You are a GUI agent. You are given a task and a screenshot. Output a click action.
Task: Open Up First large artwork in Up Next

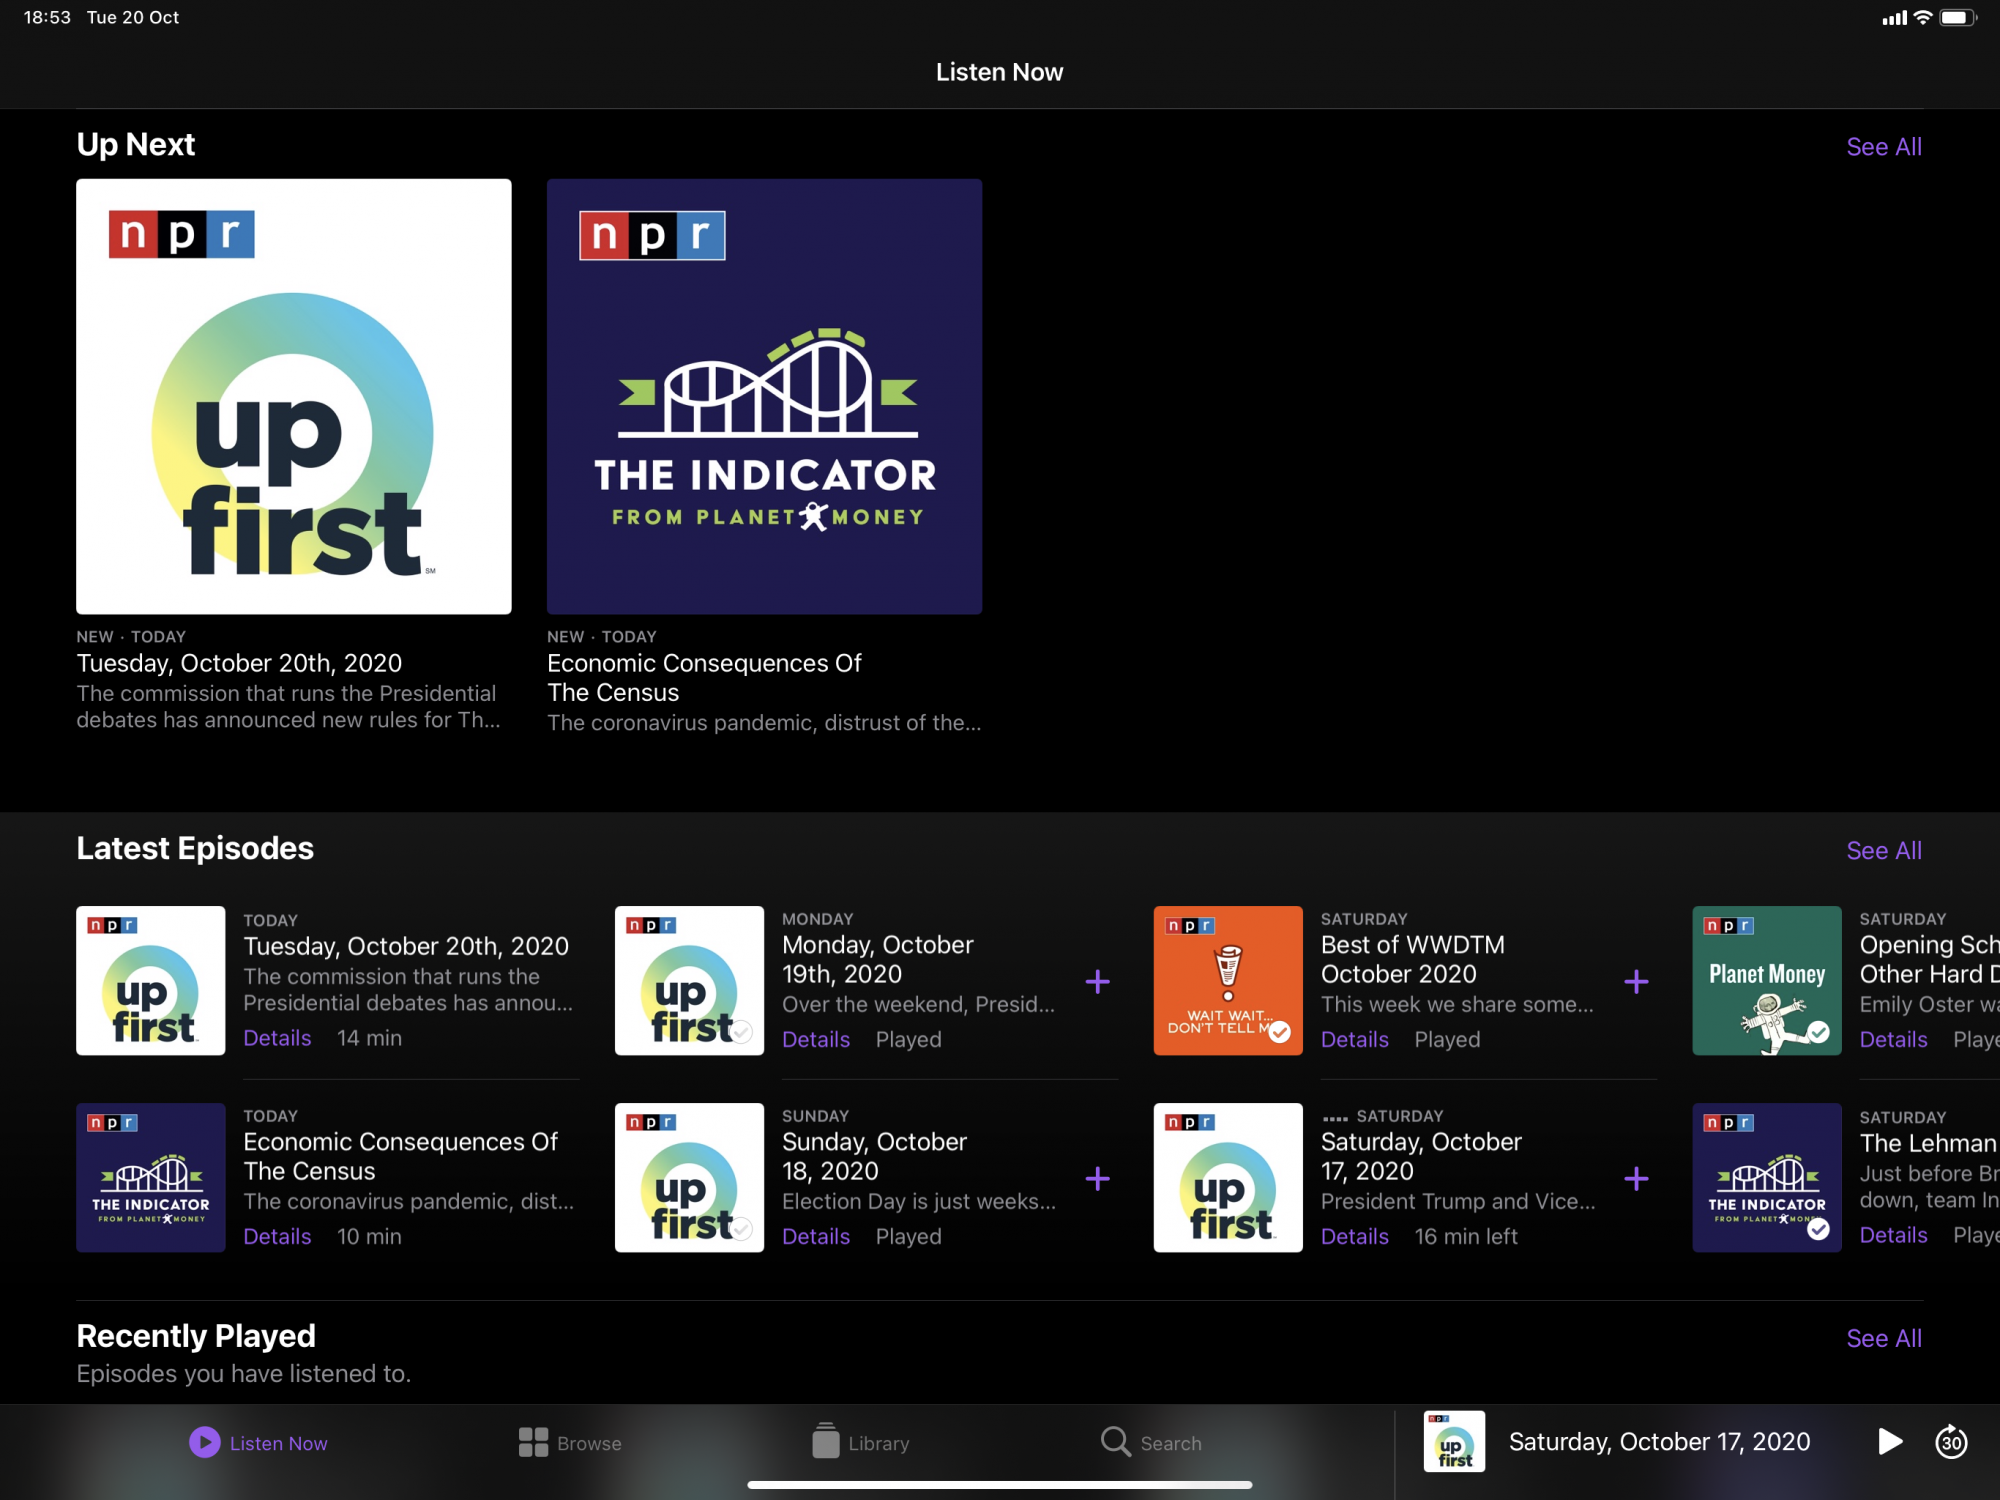tap(294, 396)
